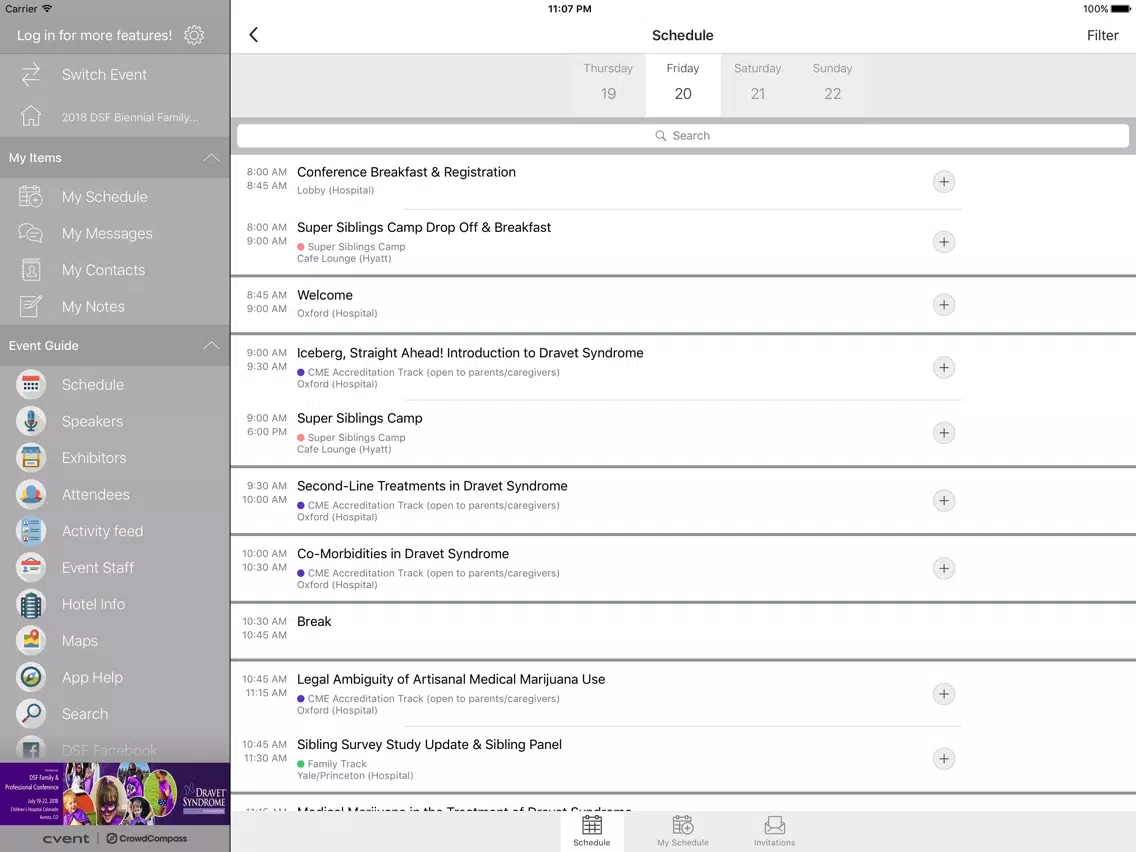Select Schedule icon in Event Guide

(x=30, y=385)
